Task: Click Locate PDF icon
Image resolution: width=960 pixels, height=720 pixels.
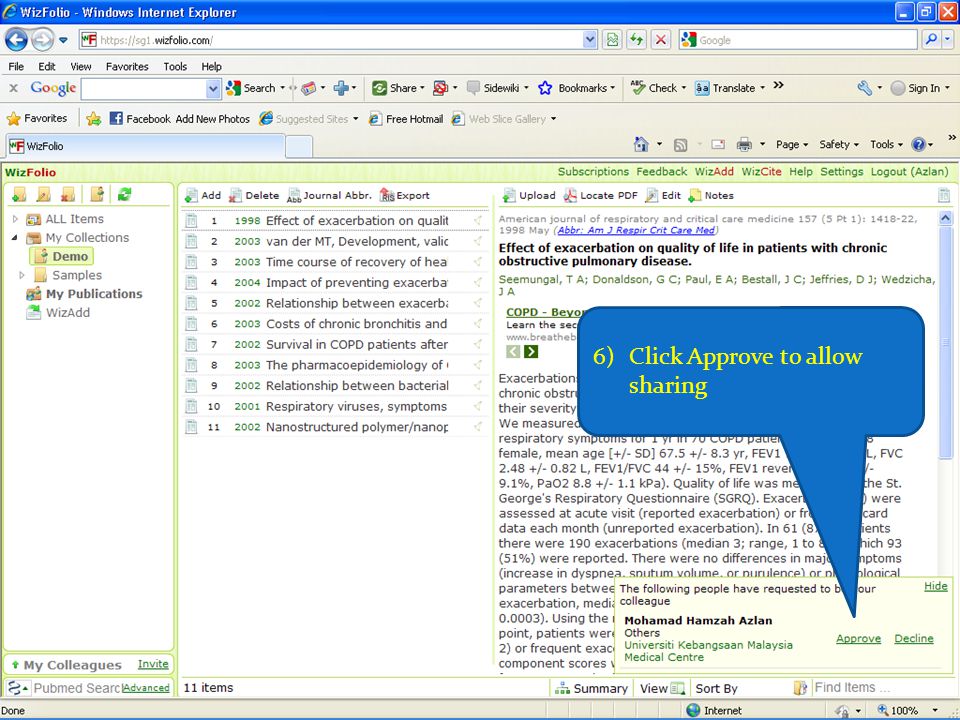Action: pyautogui.click(x=570, y=195)
